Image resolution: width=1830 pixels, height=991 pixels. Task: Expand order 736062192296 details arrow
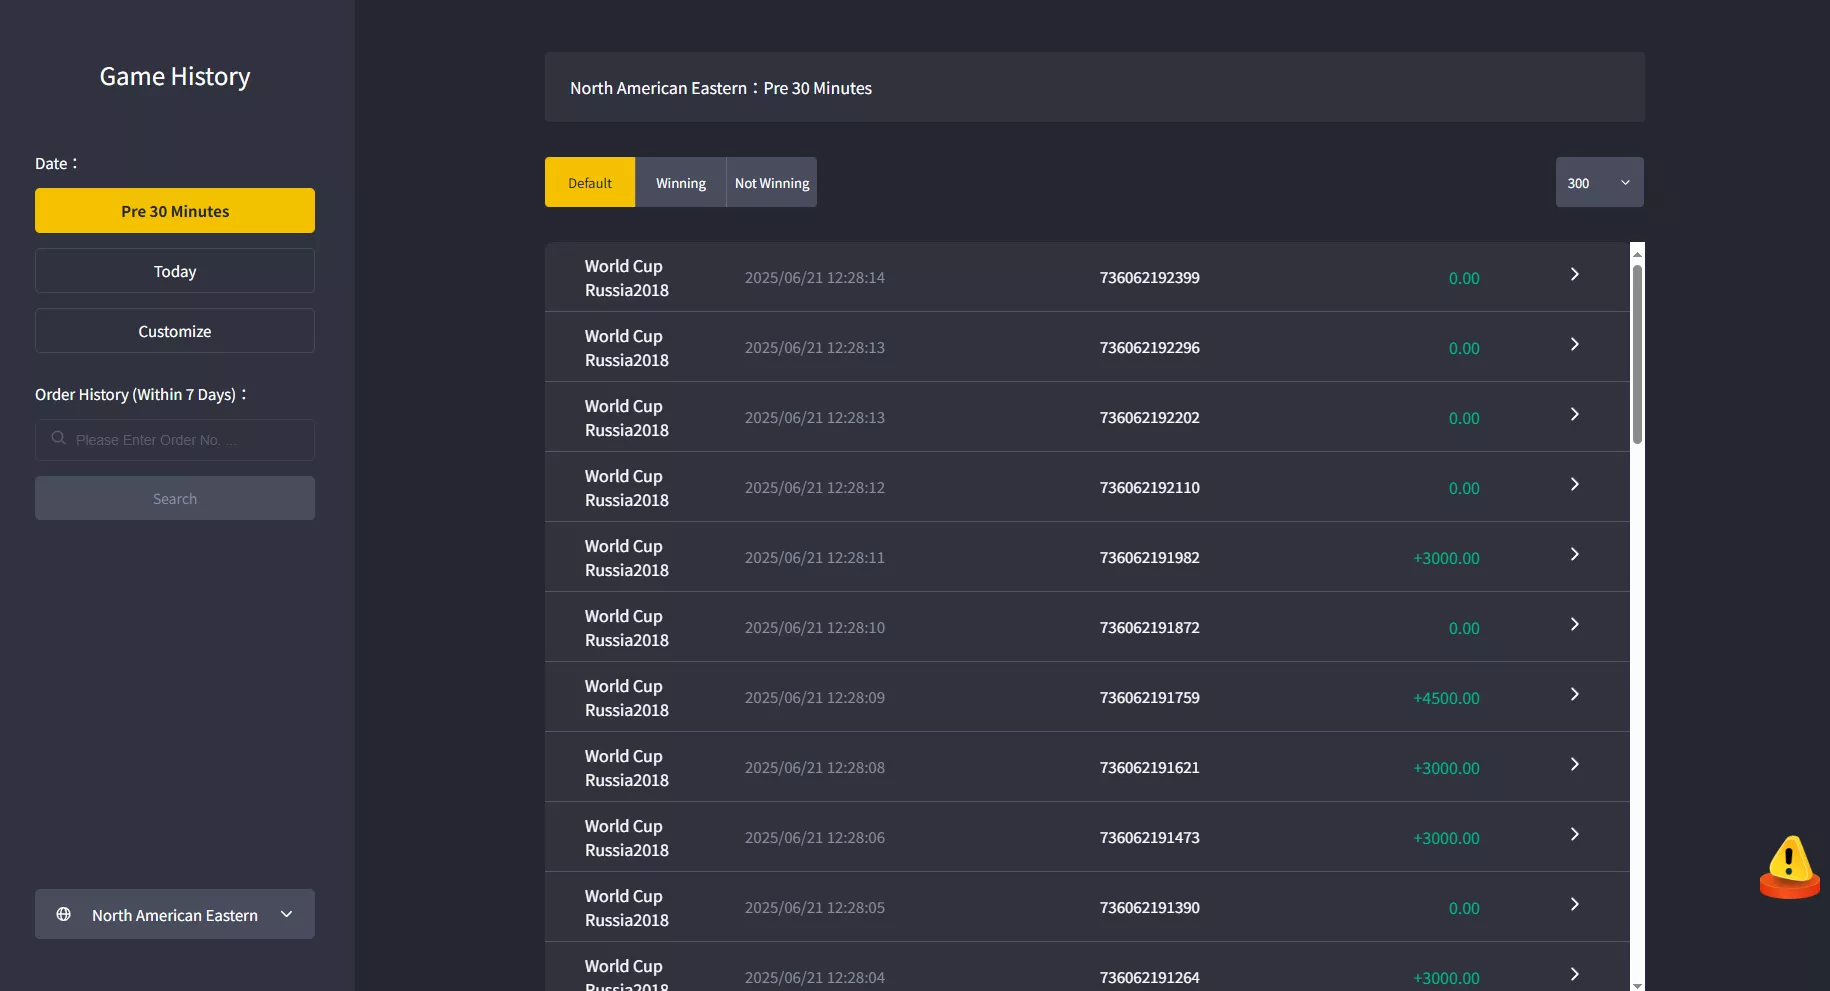(x=1574, y=344)
